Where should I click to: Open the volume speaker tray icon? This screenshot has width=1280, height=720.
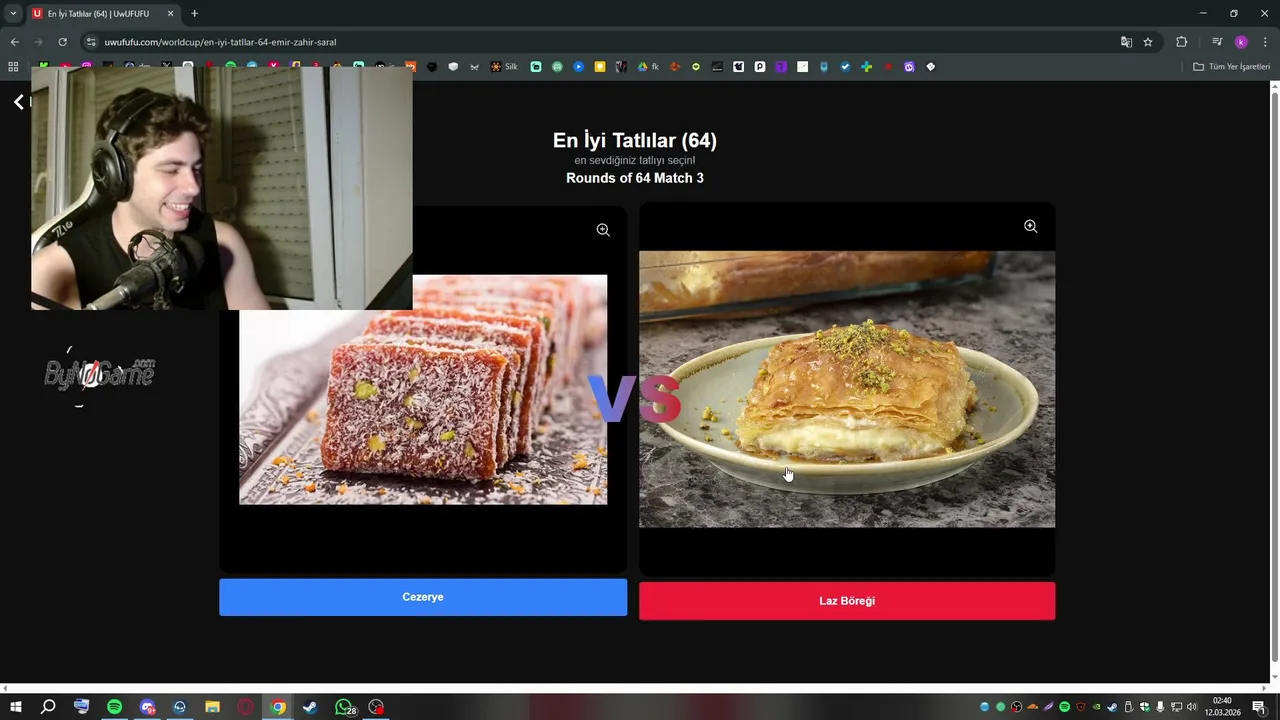coord(1192,707)
